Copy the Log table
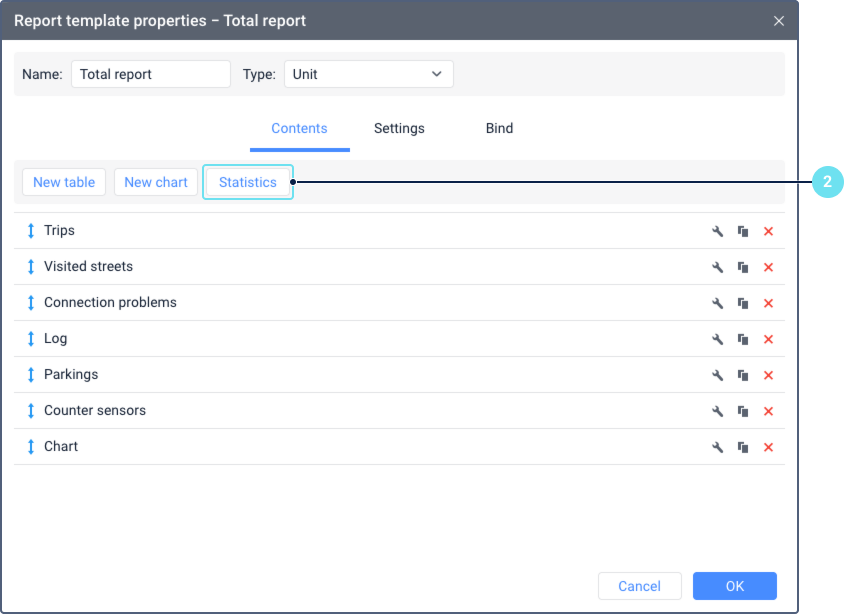 click(x=743, y=339)
